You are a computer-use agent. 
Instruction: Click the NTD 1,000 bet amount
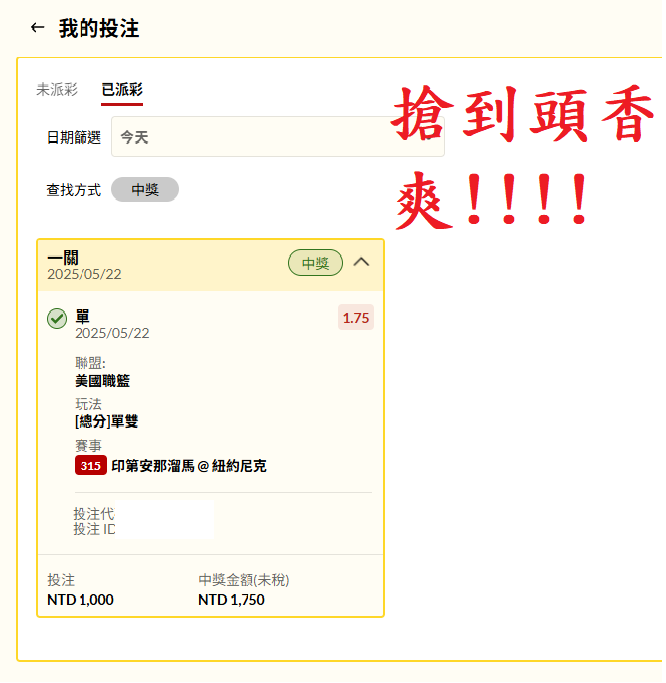point(81,601)
